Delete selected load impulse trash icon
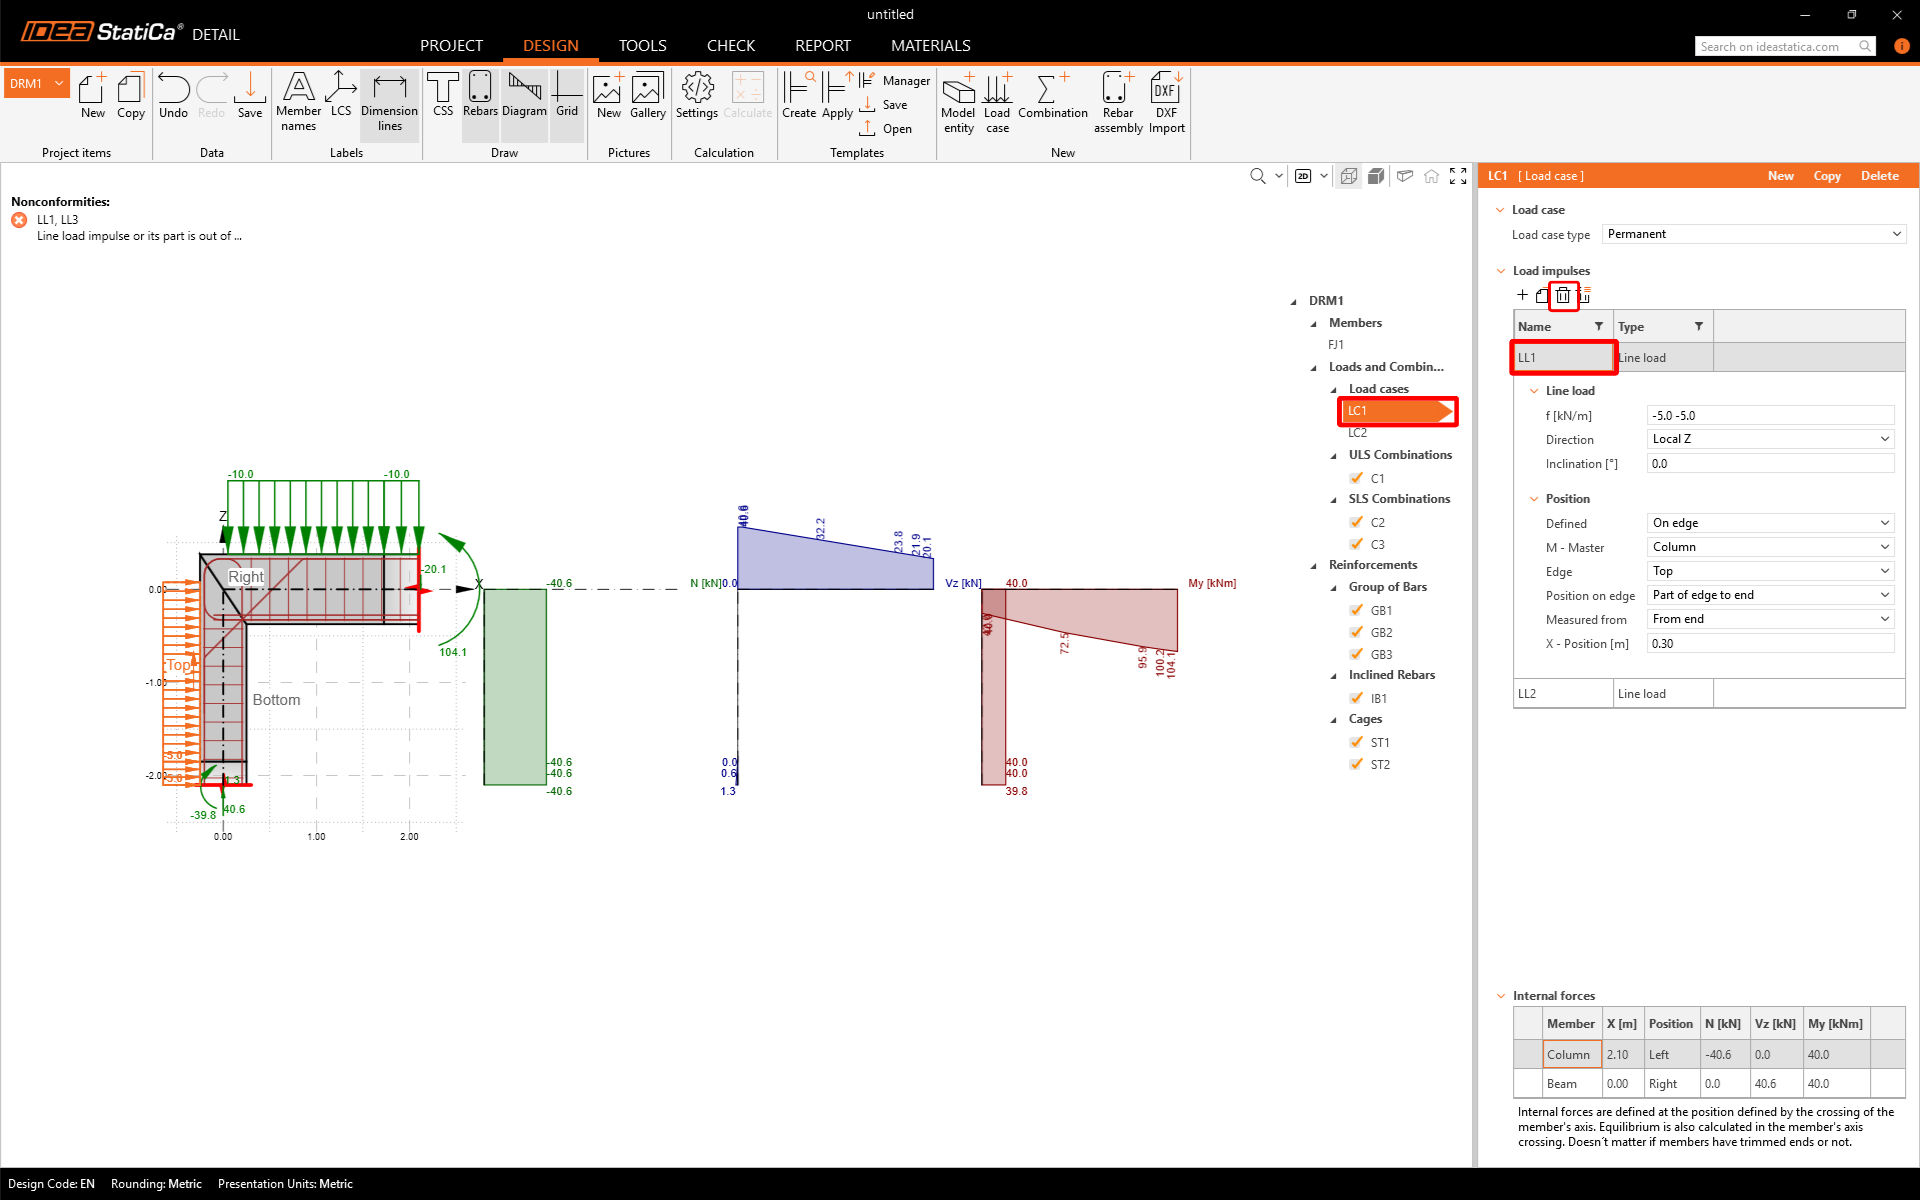1920x1200 pixels. pos(1563,295)
